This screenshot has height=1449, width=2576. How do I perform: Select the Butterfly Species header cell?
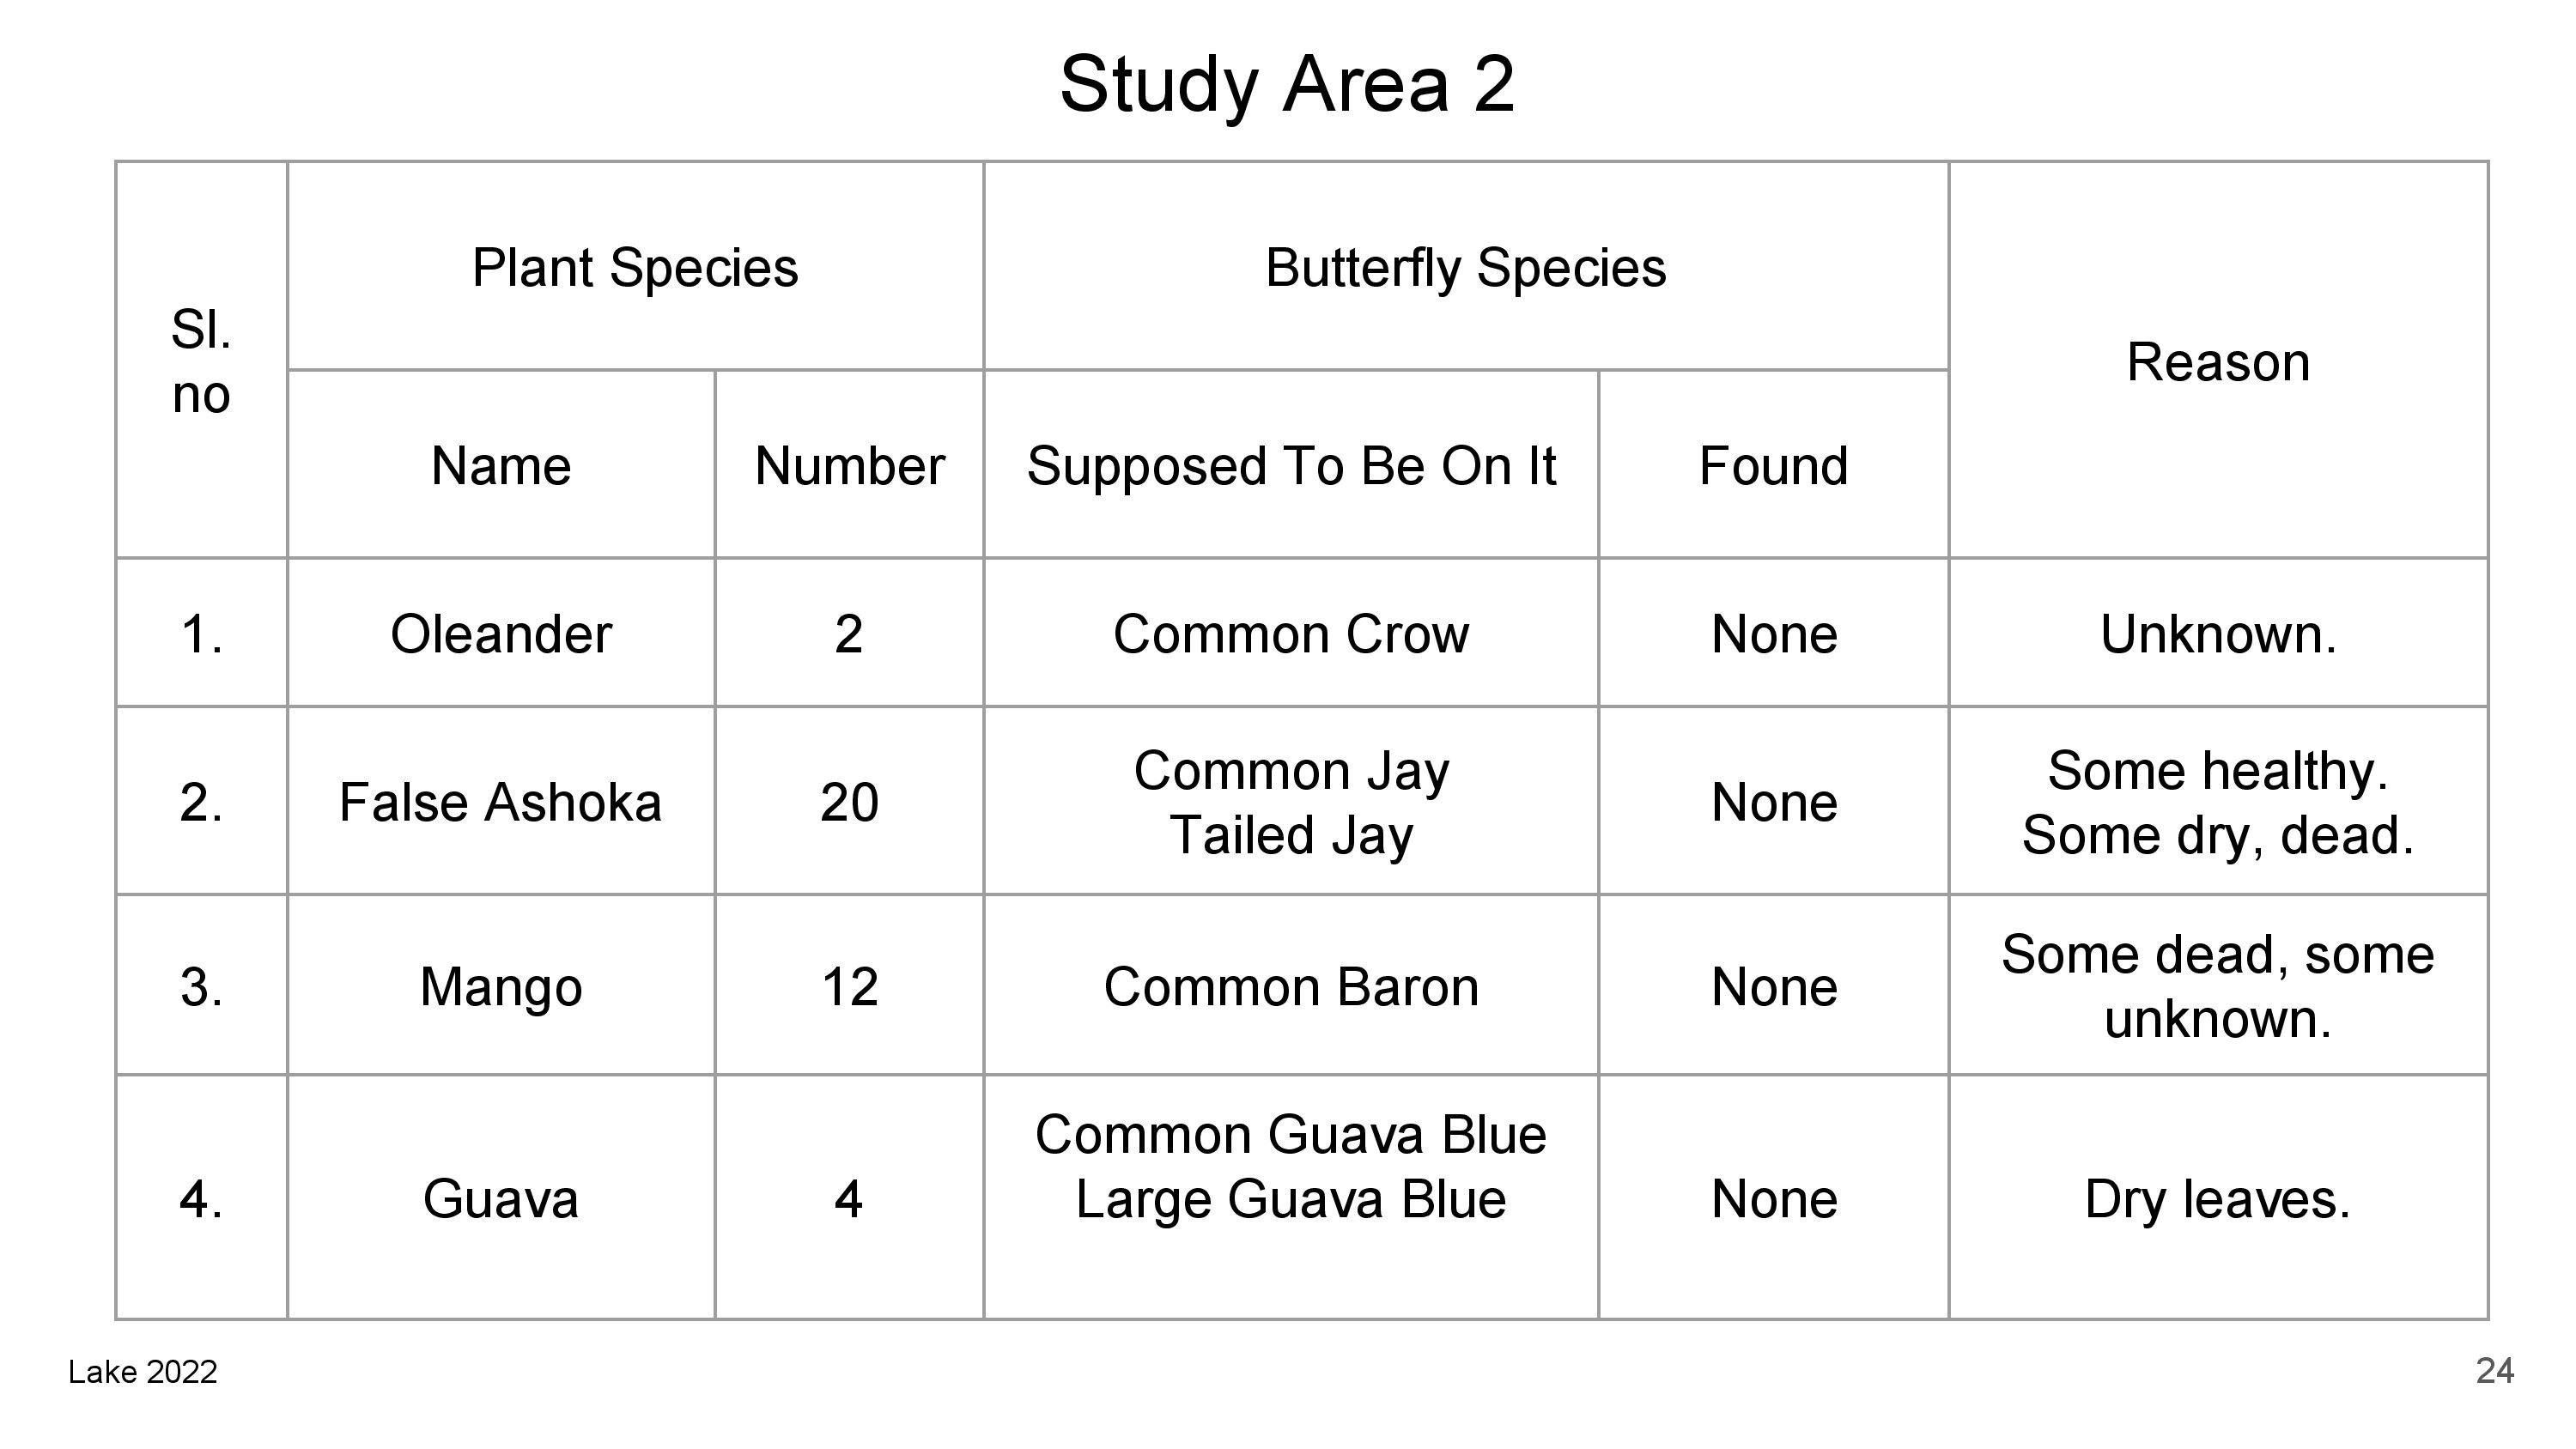point(1465,268)
